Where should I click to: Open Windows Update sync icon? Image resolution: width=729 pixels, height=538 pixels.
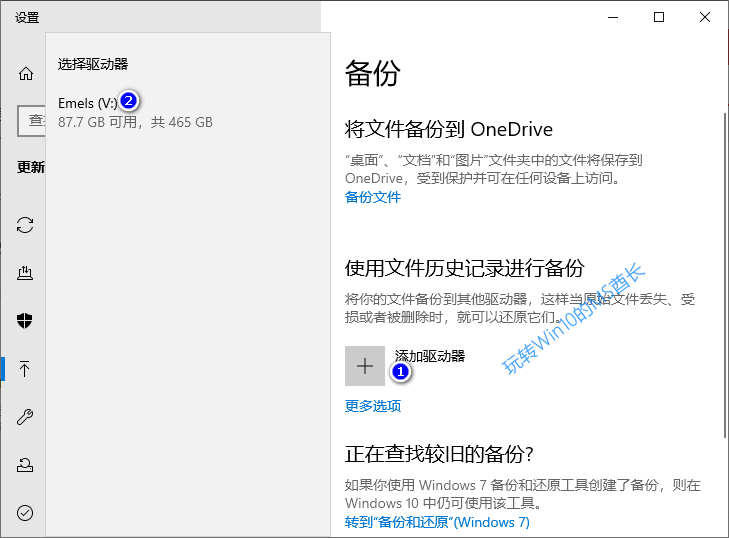[x=25, y=225]
